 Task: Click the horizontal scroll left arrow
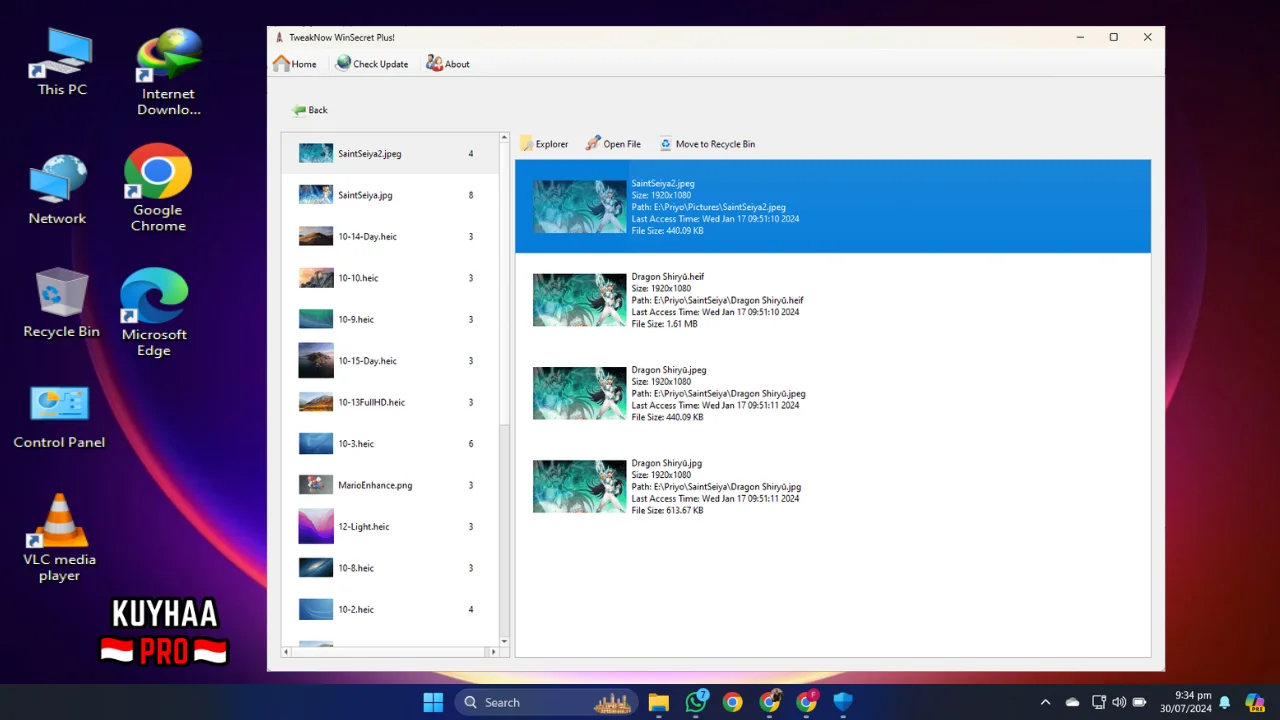tap(287, 652)
